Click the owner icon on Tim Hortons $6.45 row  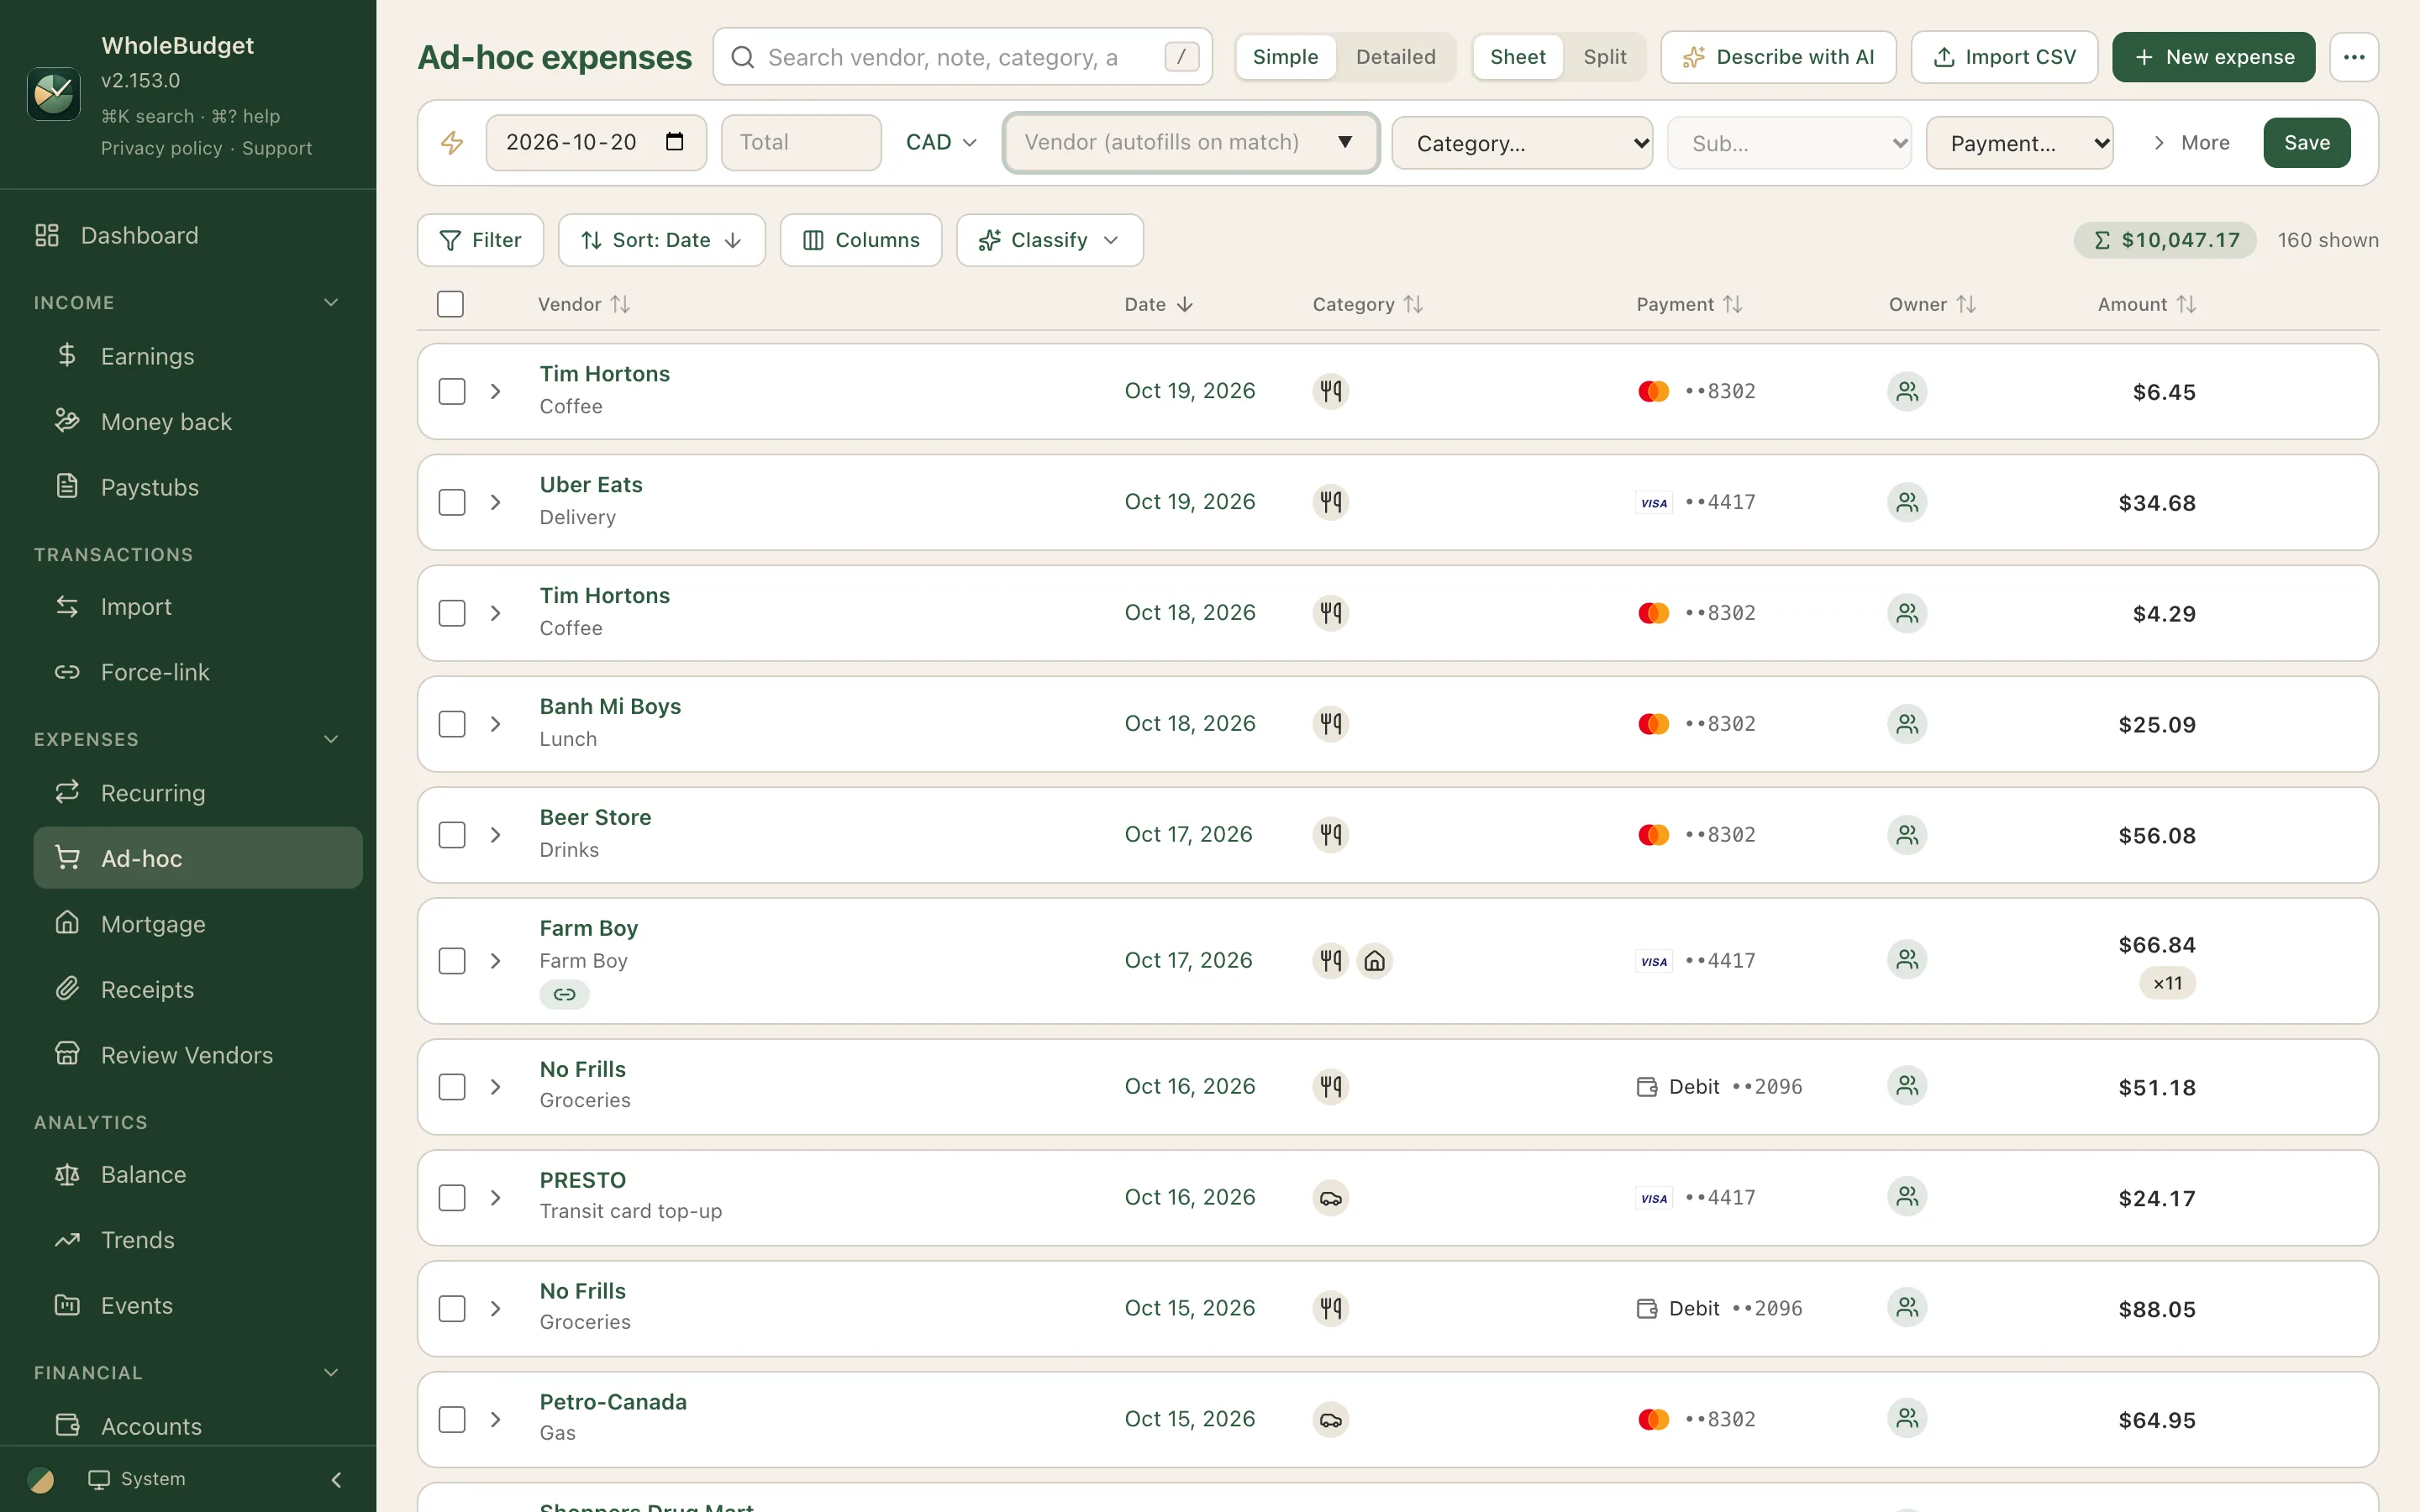pos(1907,391)
